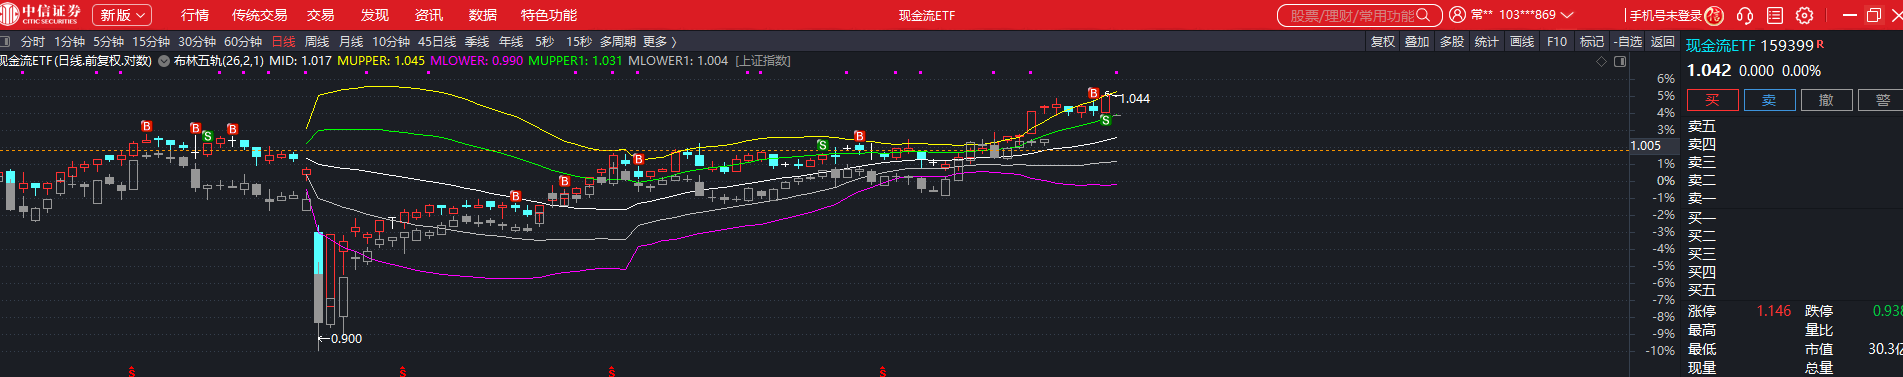Open the 行情 menu

pos(195,15)
